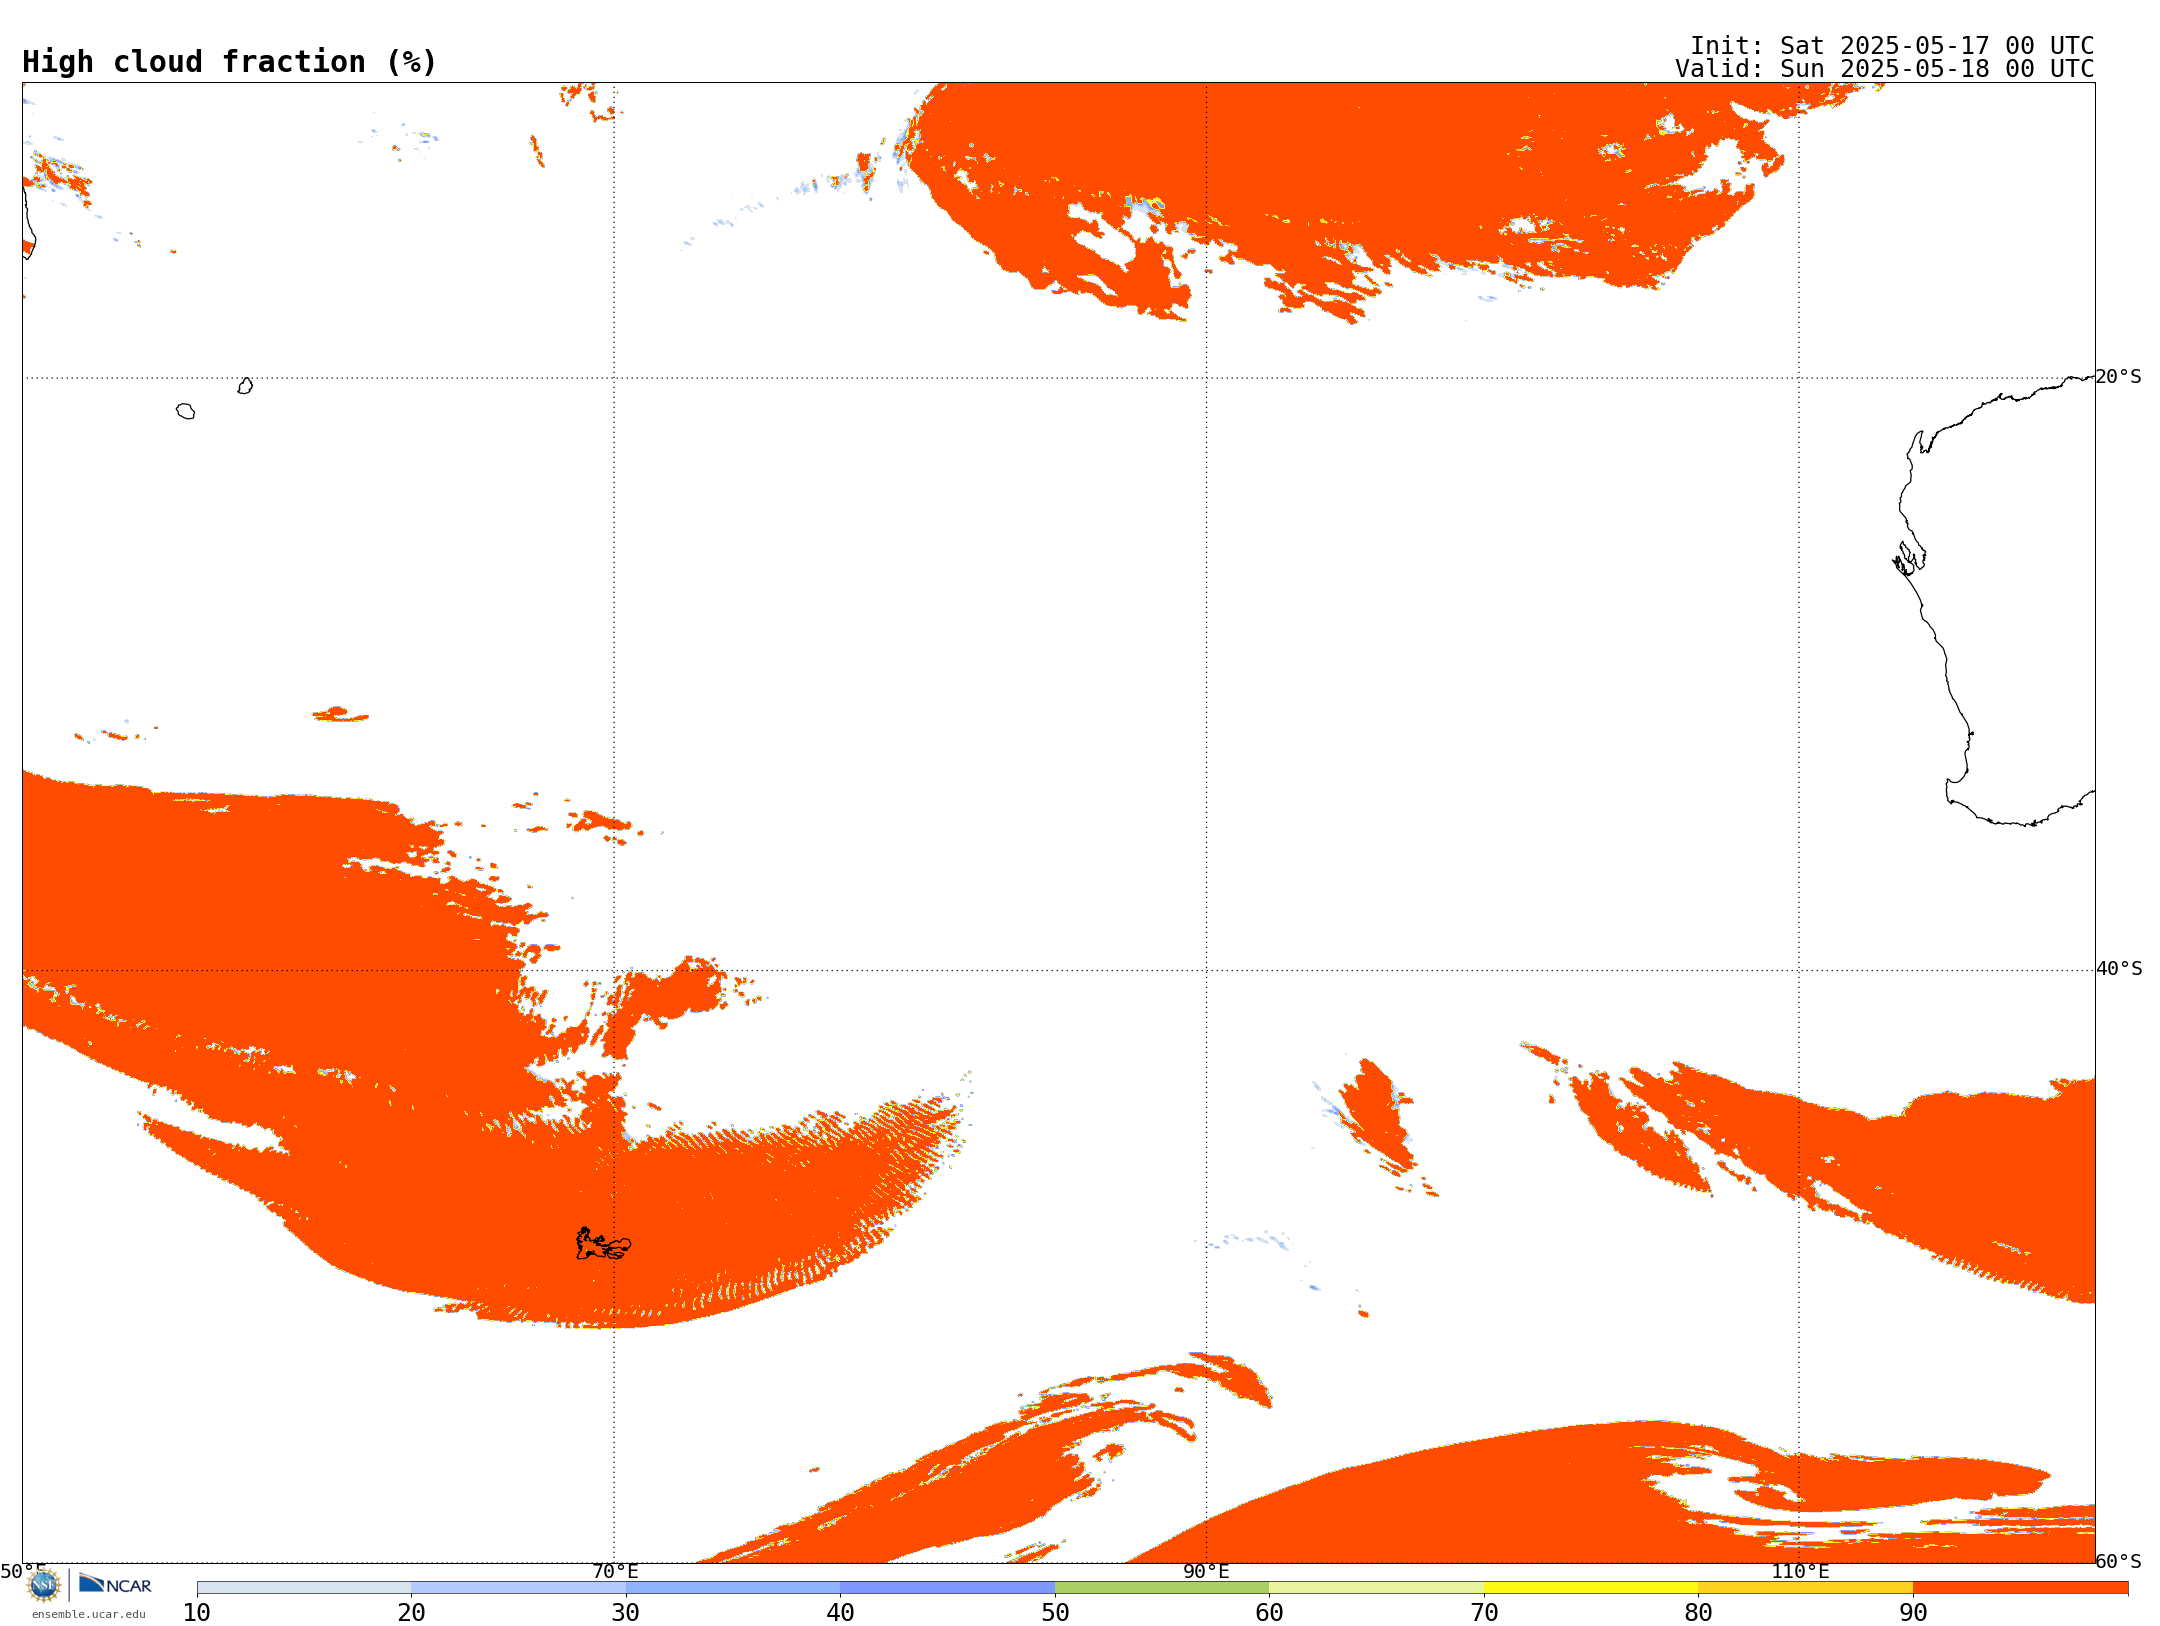Click the 'Init: Sat 2025-05-17 00 UTC' text
Viewport: 2160px width, 1626px height.
coord(1892,46)
